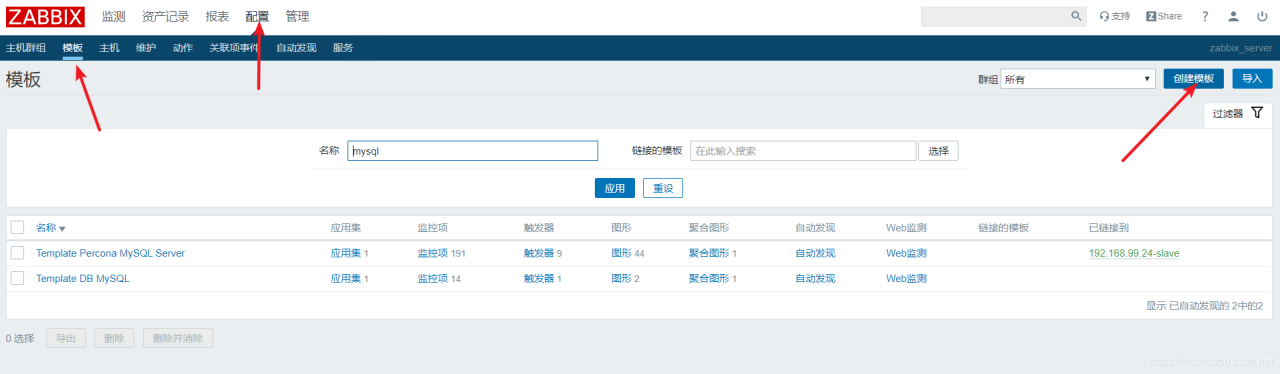
Task: Click the 名称 input containing mysql
Action: coord(473,151)
